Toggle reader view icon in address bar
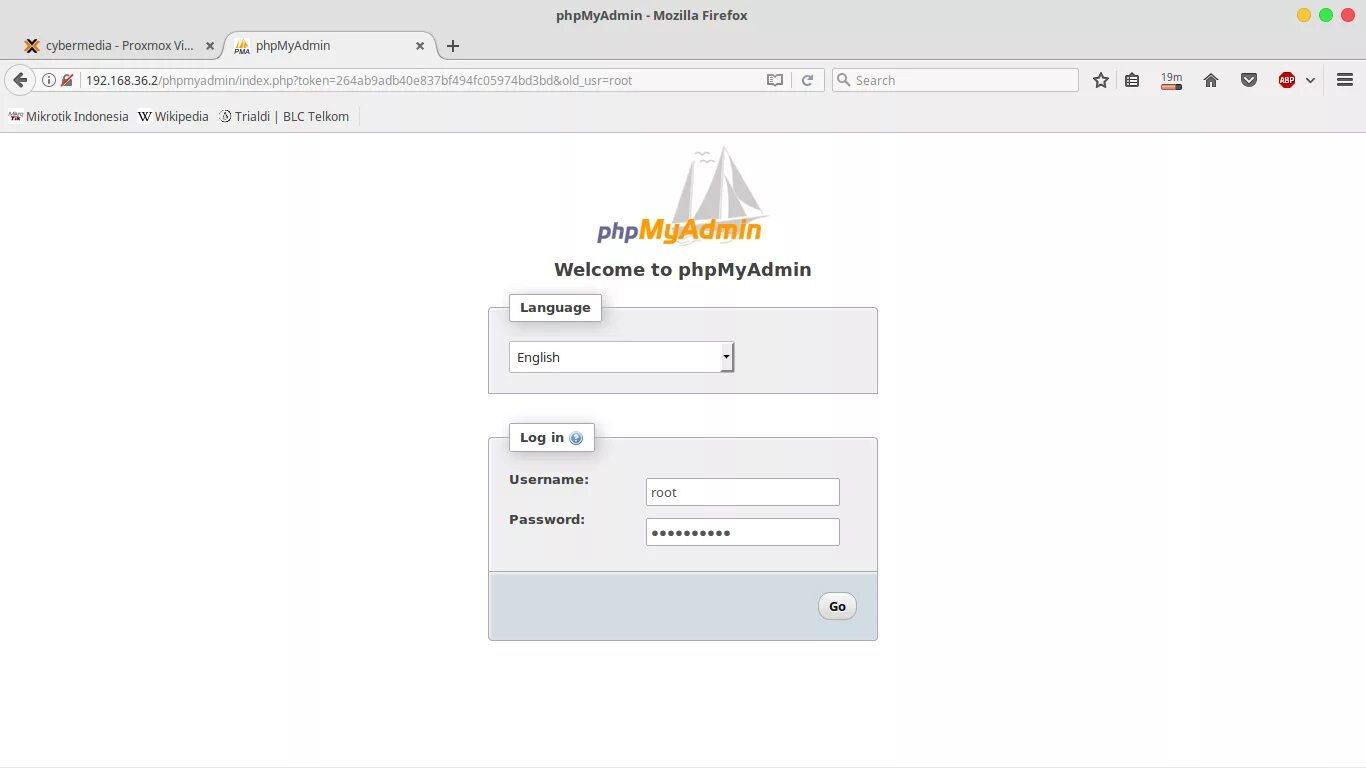Image resolution: width=1366 pixels, height=768 pixels. [x=775, y=80]
